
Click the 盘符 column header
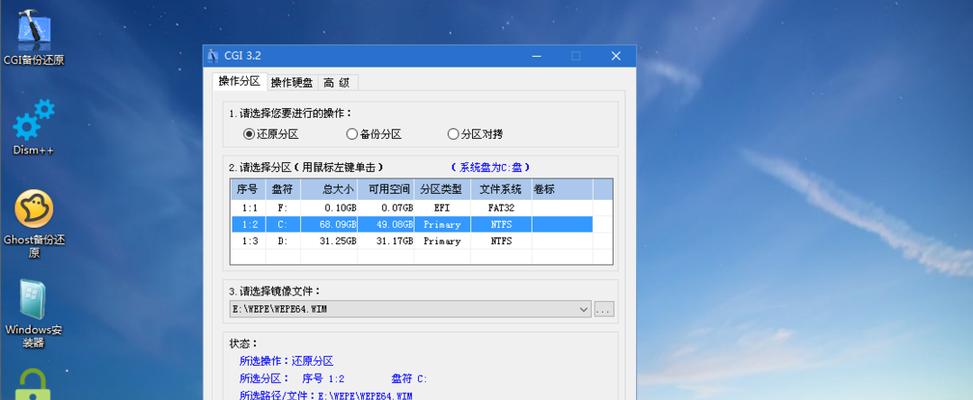point(283,189)
